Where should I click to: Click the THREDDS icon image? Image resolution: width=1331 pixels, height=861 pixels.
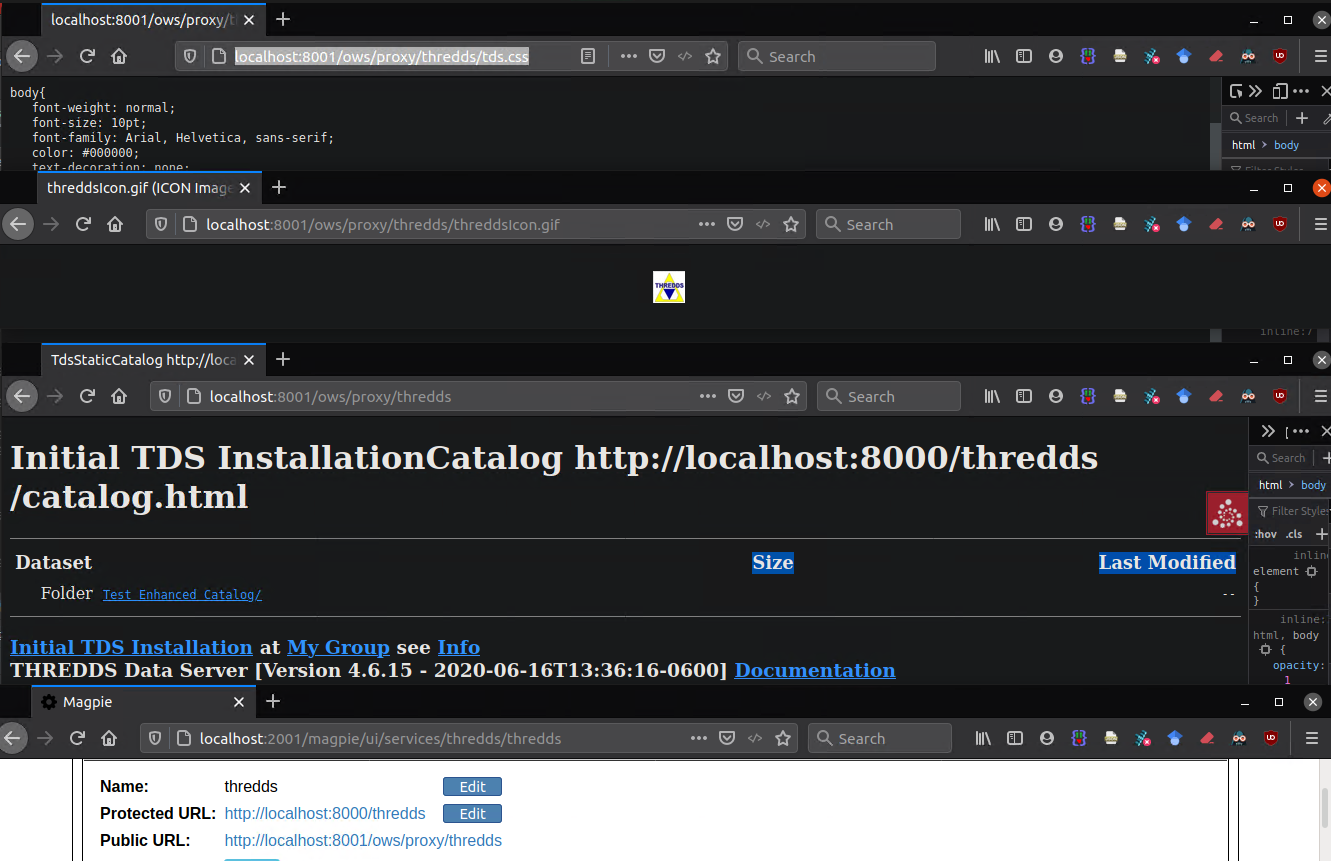pos(669,287)
